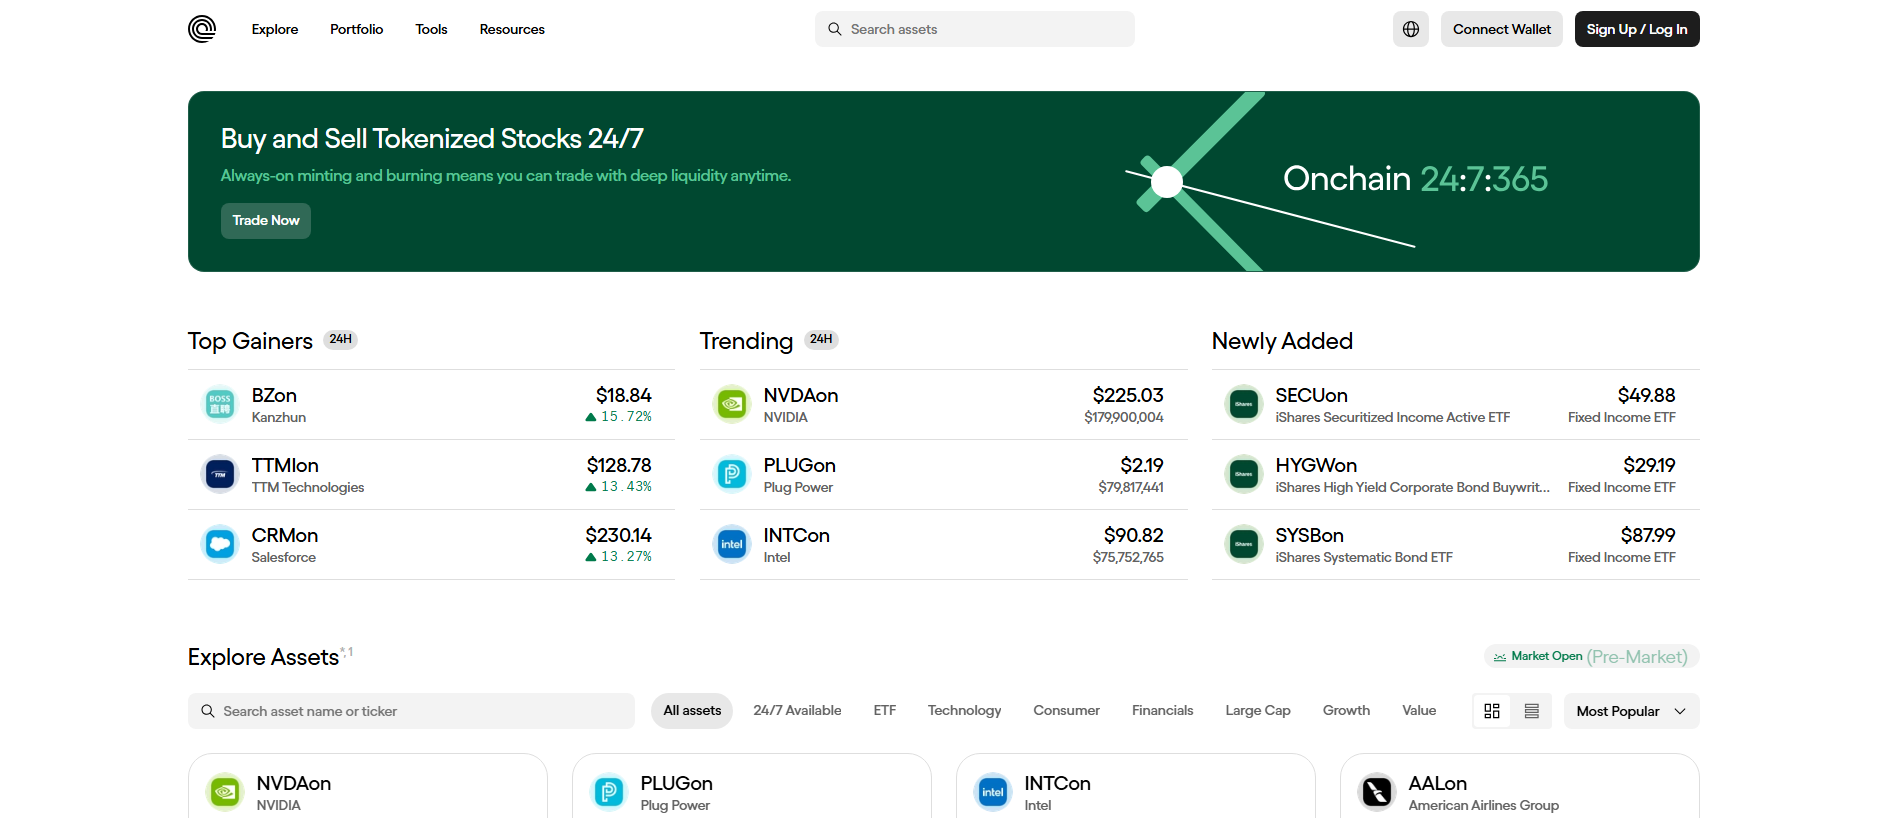Click the Ondo logo icon

pyautogui.click(x=202, y=29)
